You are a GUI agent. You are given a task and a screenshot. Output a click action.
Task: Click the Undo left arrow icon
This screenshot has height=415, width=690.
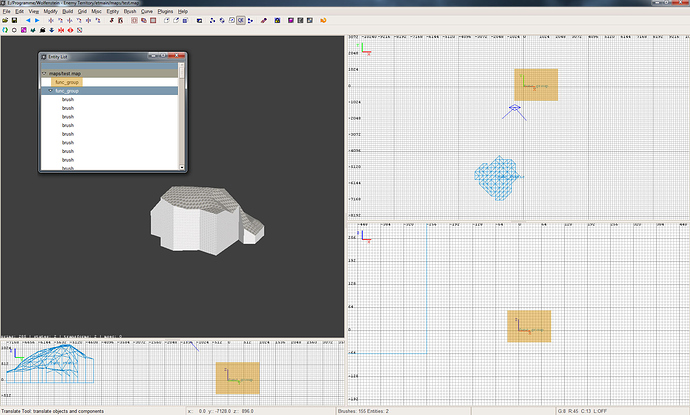coord(28,19)
